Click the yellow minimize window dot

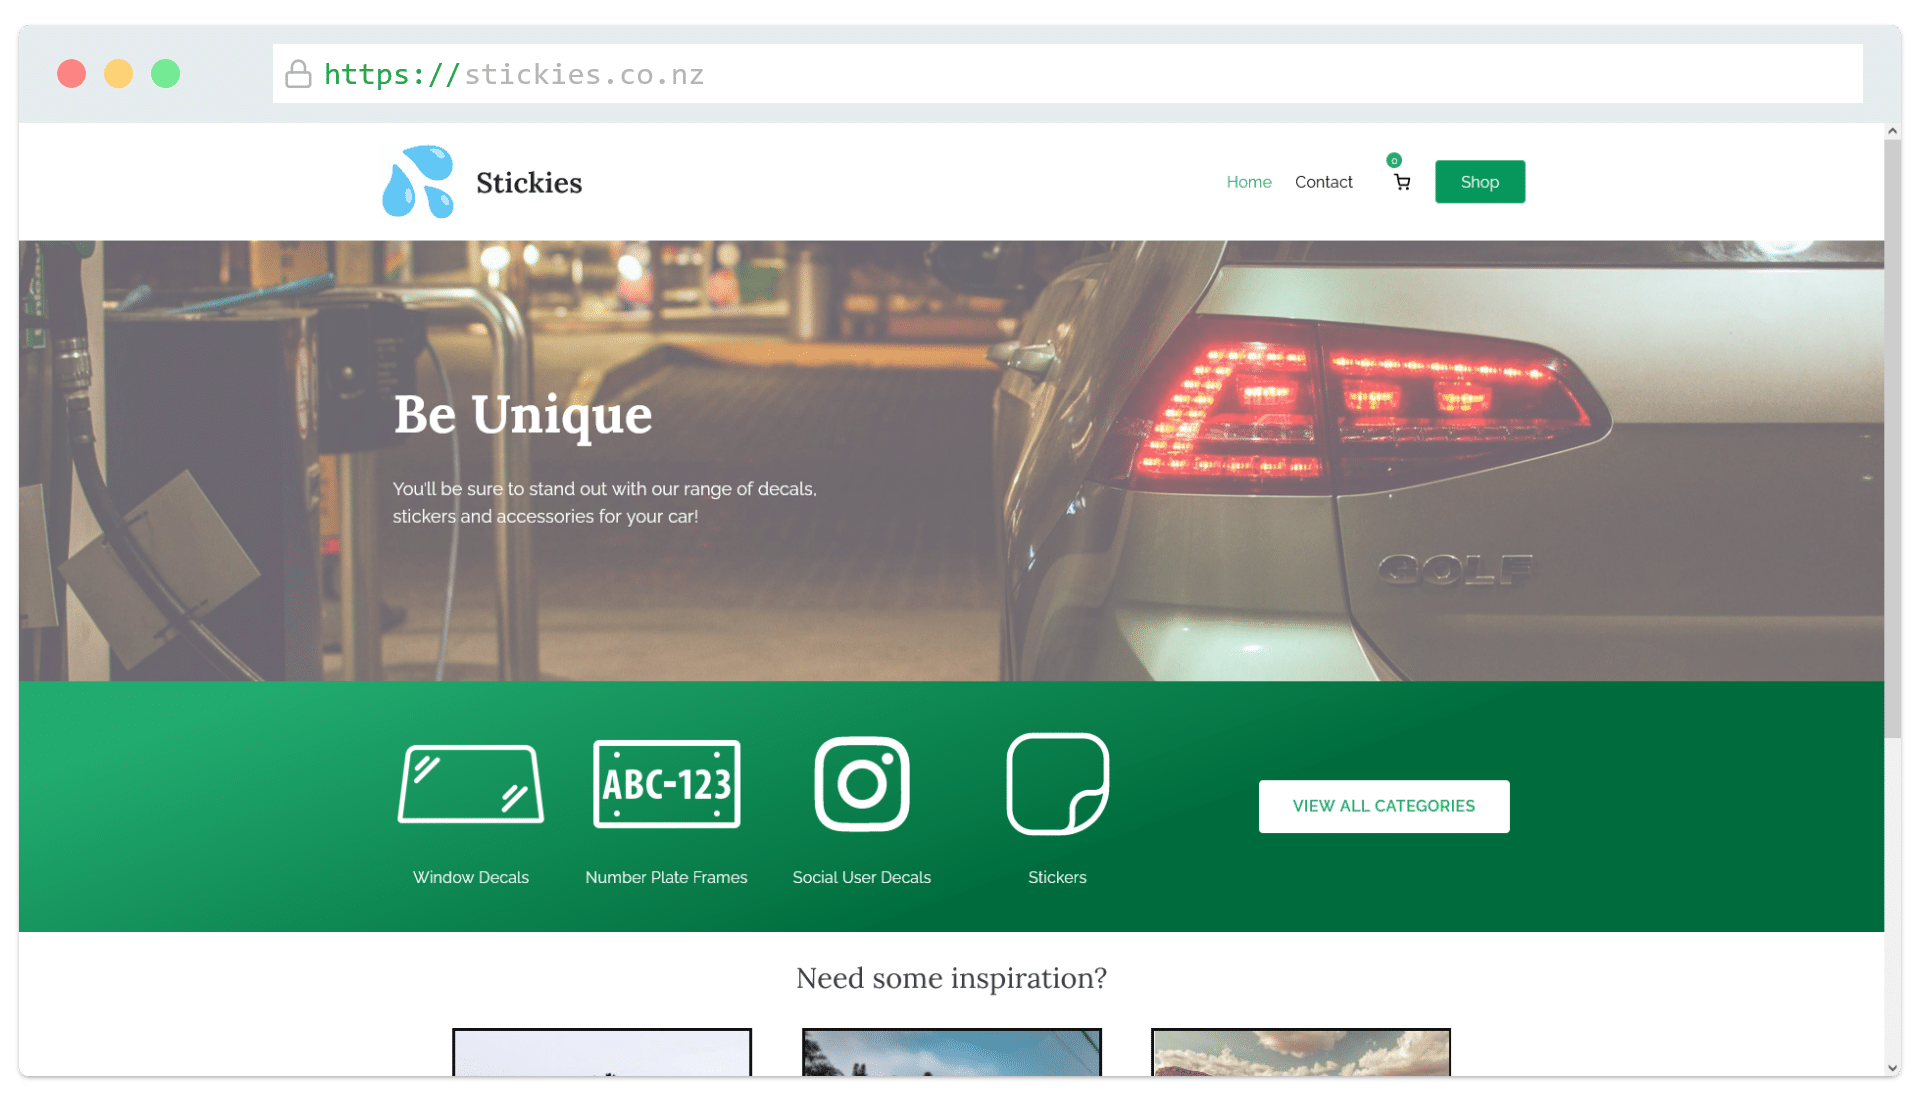pyautogui.click(x=118, y=74)
